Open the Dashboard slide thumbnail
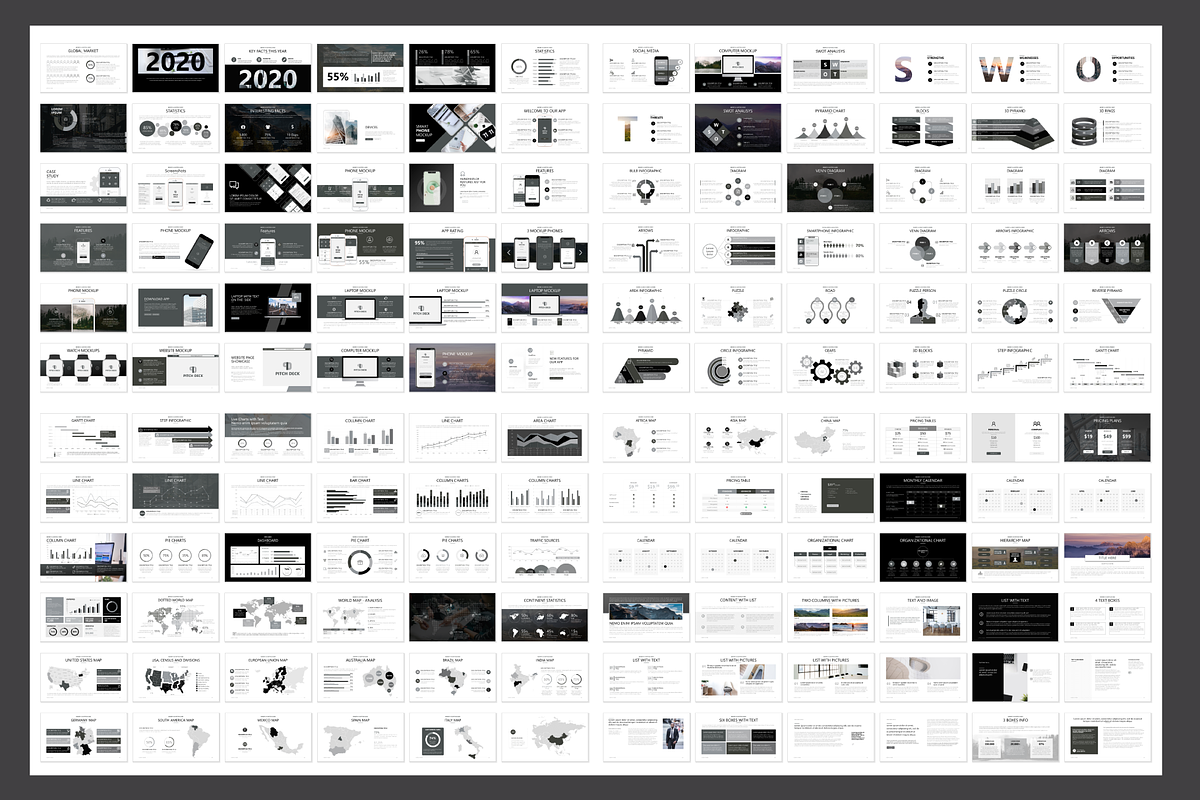 (268, 557)
